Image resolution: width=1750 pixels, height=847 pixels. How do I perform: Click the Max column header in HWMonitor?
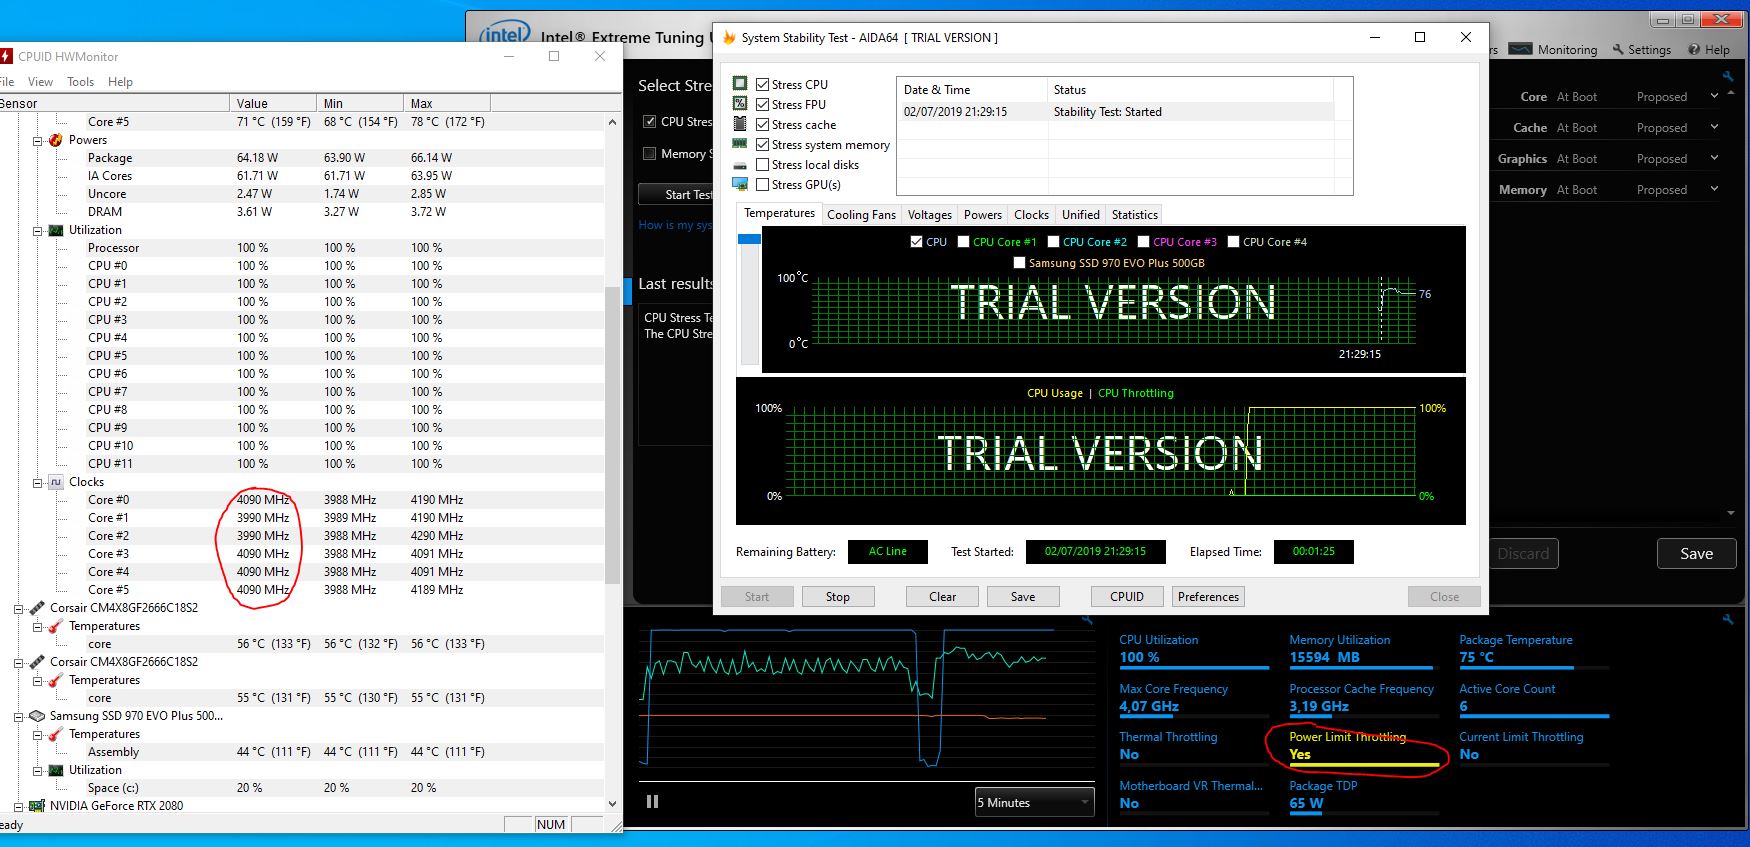(447, 103)
